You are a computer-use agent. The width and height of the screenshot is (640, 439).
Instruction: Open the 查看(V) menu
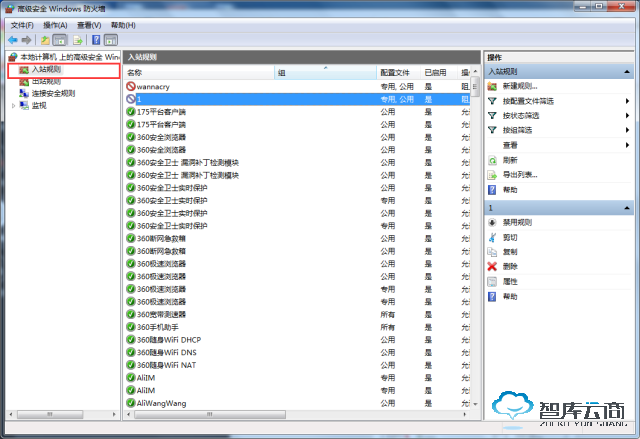tap(89, 25)
